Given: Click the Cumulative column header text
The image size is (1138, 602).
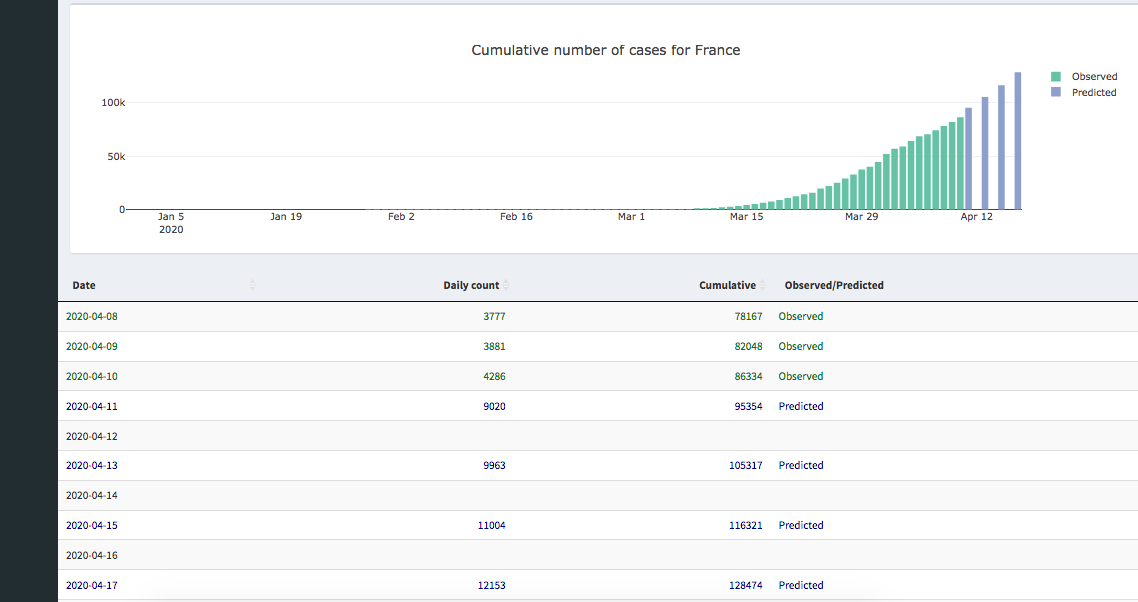Looking at the screenshot, I should tap(727, 286).
